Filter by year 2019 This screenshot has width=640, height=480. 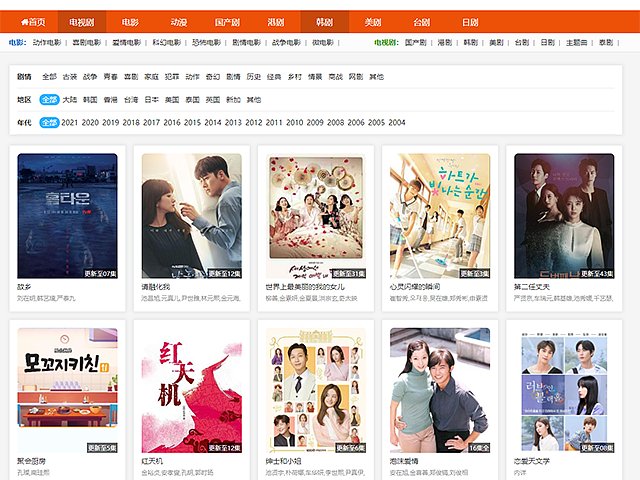(x=110, y=122)
